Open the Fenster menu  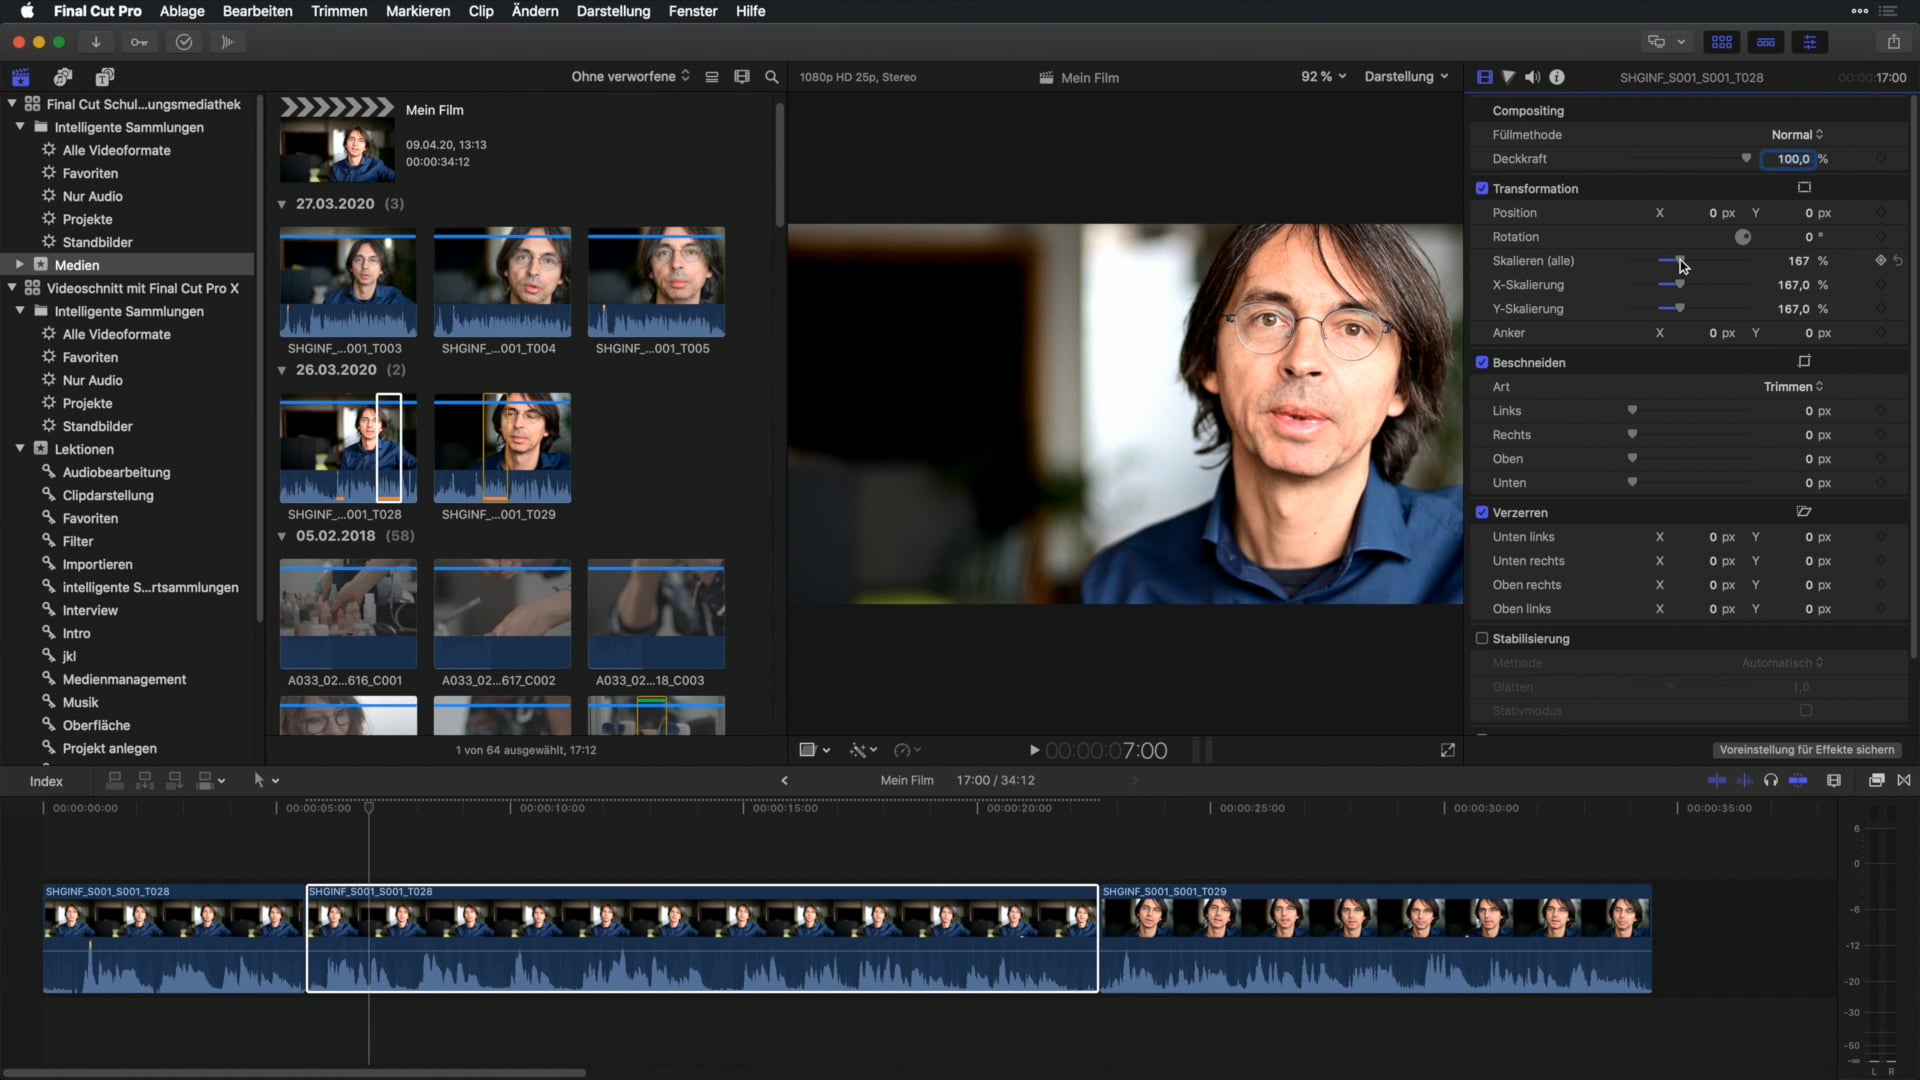[x=692, y=11]
